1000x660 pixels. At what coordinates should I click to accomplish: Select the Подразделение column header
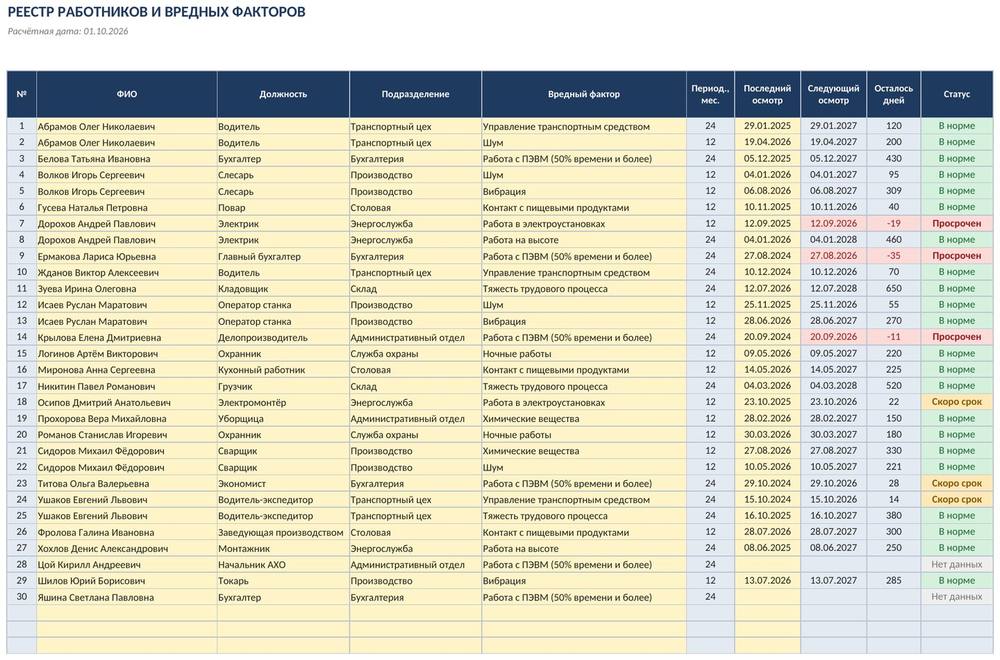[415, 94]
